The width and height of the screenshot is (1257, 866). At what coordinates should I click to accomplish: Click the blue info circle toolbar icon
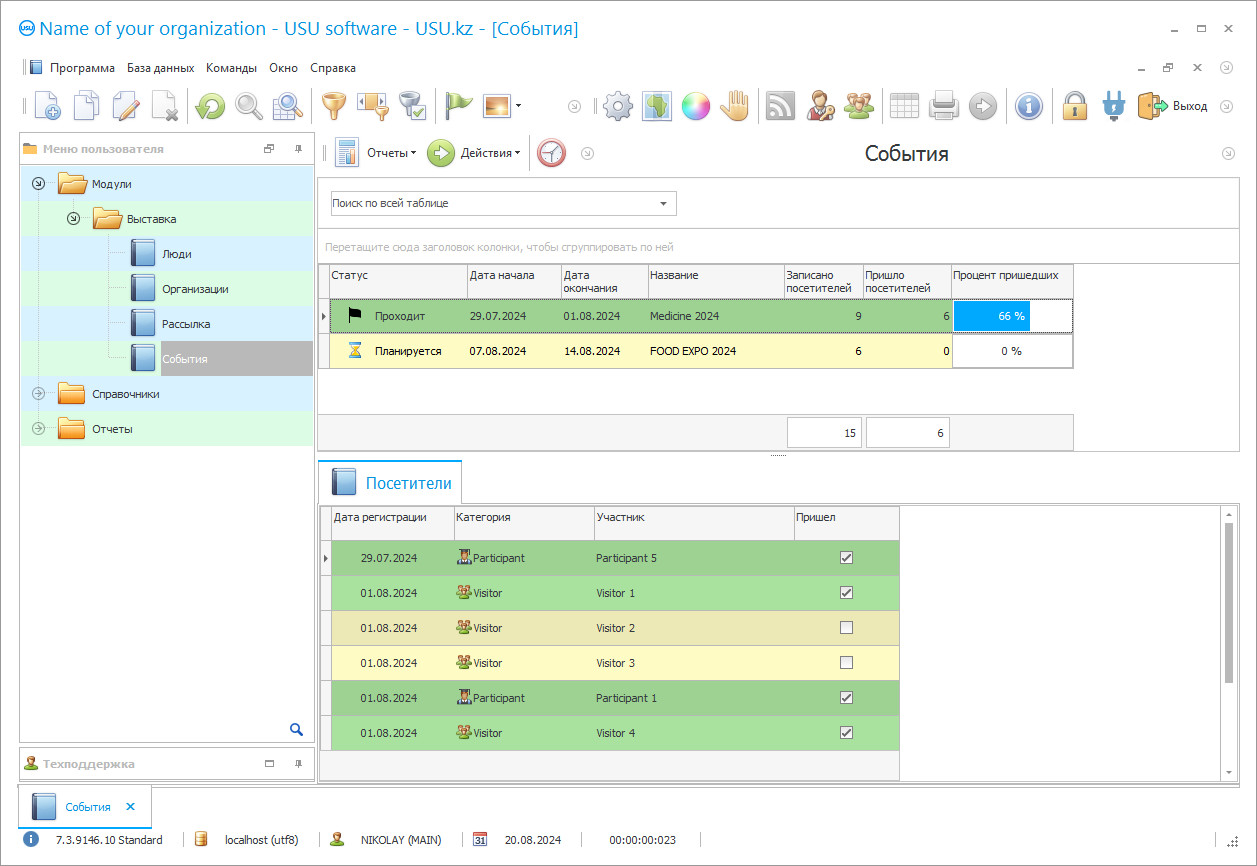[1028, 106]
